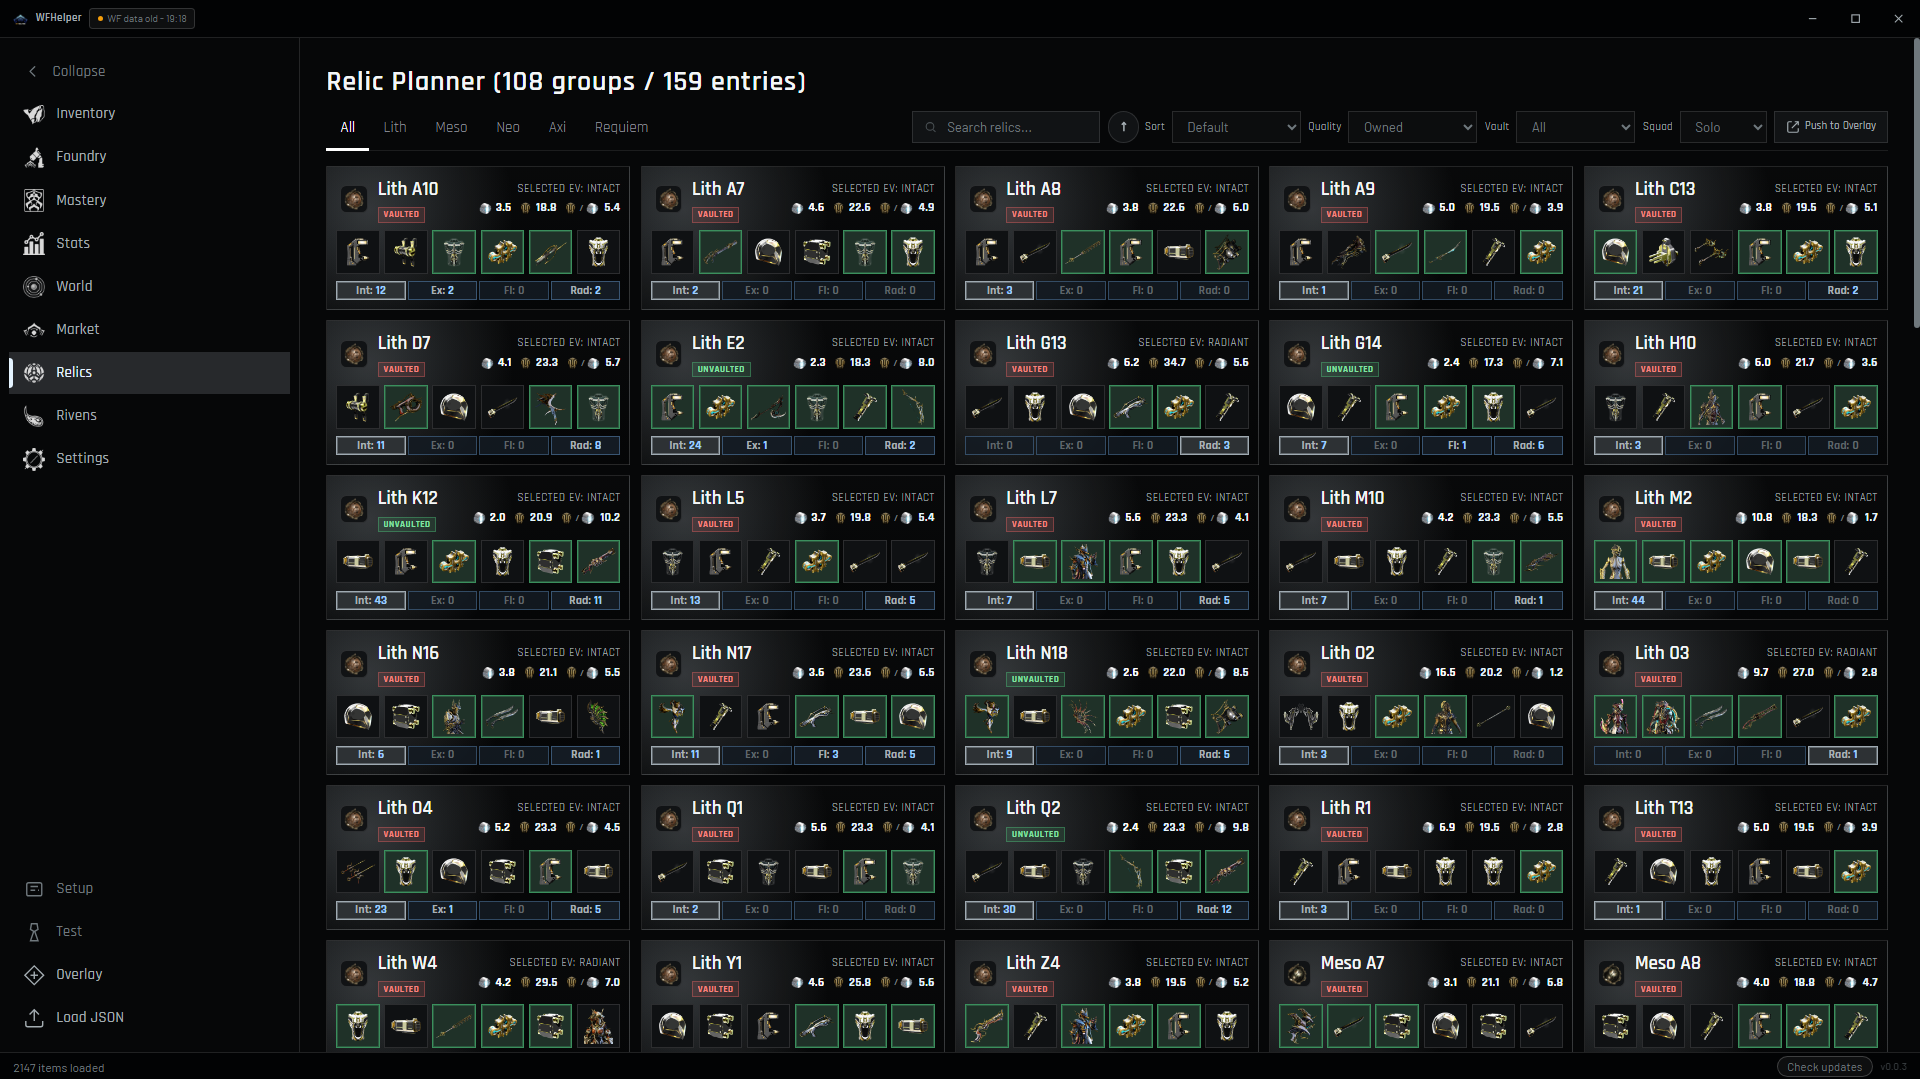
Task: Select Int: 24 refinement on Lith E2
Action: tap(685, 446)
